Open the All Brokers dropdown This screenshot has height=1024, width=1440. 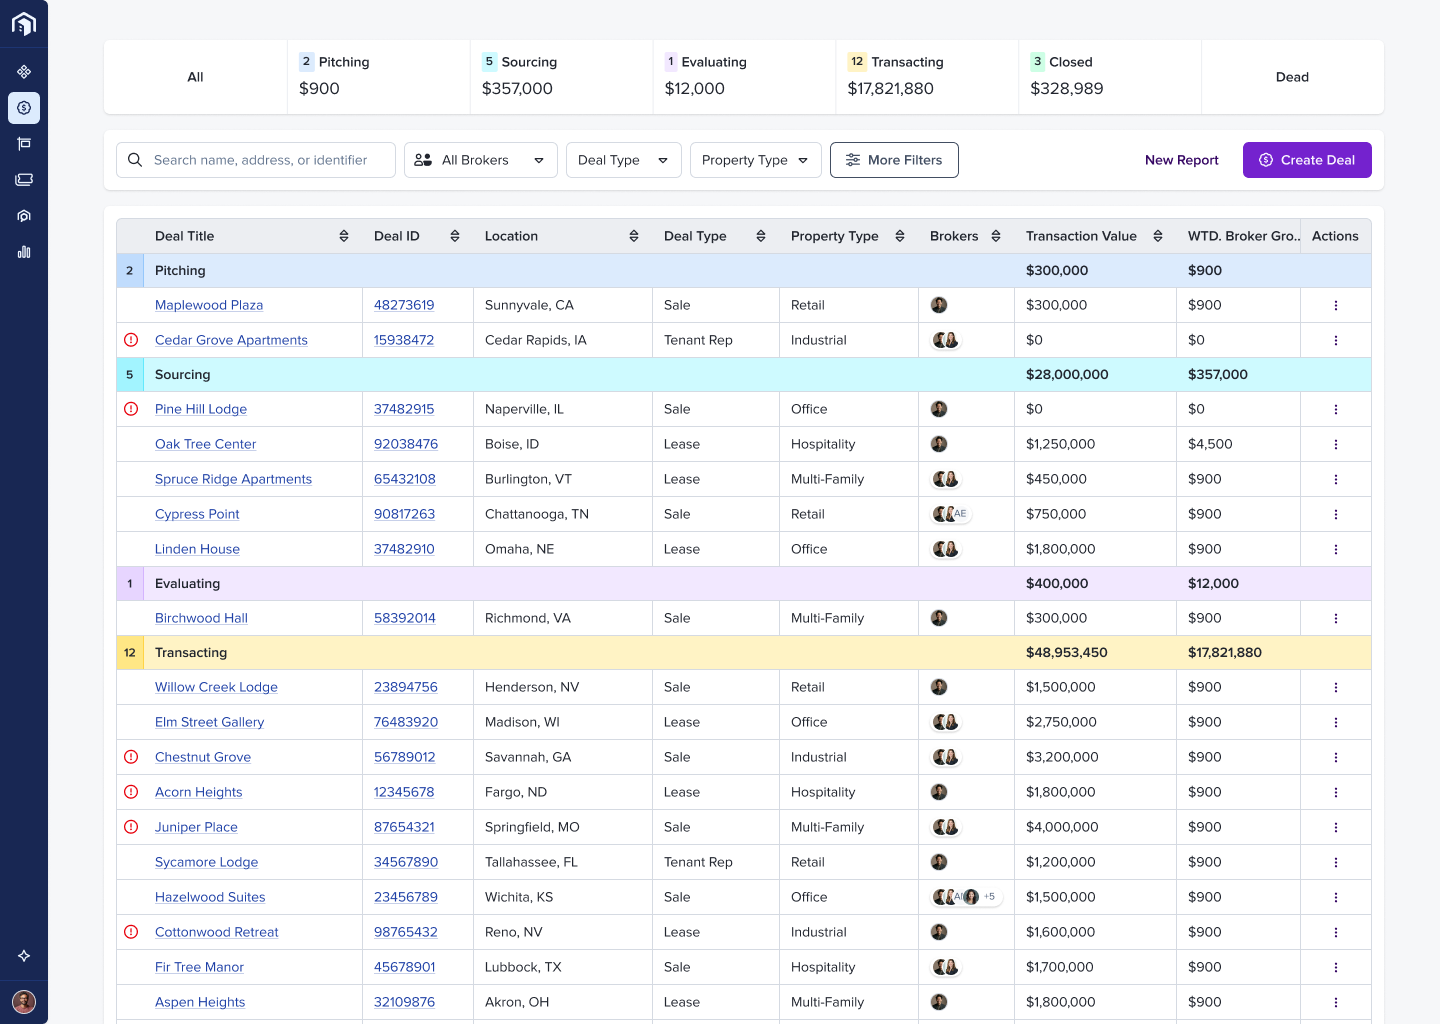[x=481, y=160]
